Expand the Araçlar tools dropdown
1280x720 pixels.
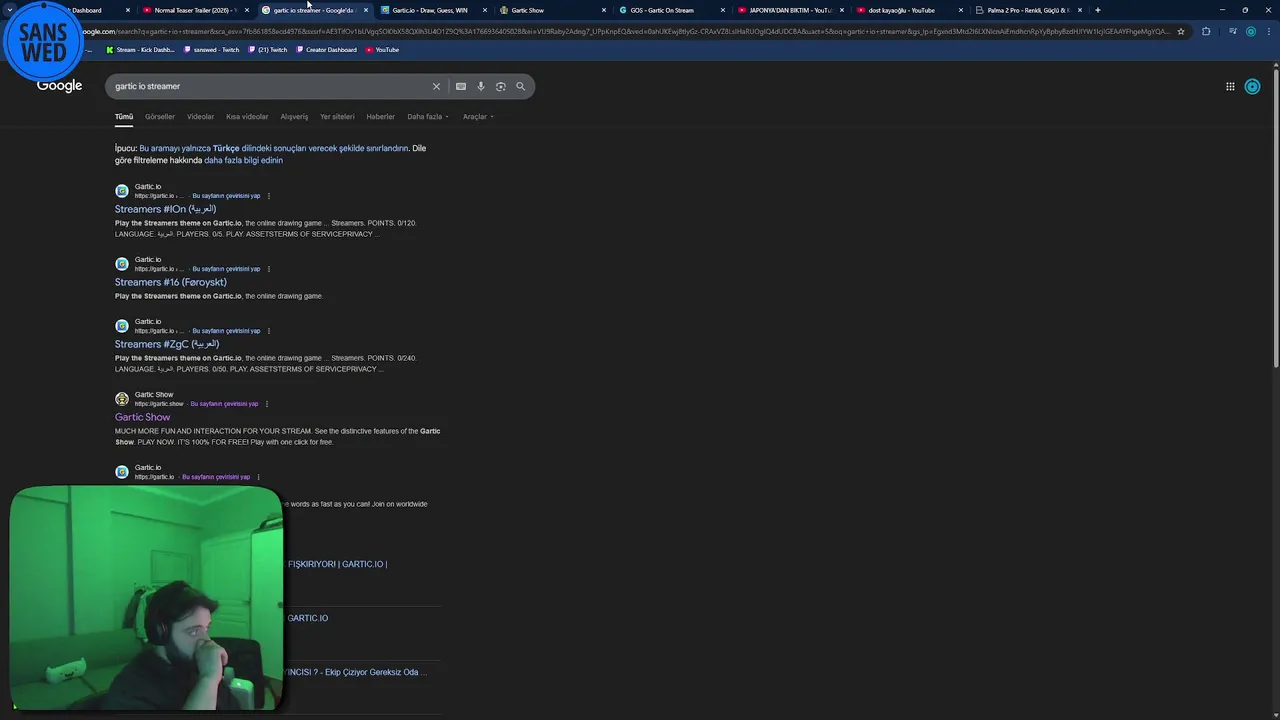[x=478, y=117]
